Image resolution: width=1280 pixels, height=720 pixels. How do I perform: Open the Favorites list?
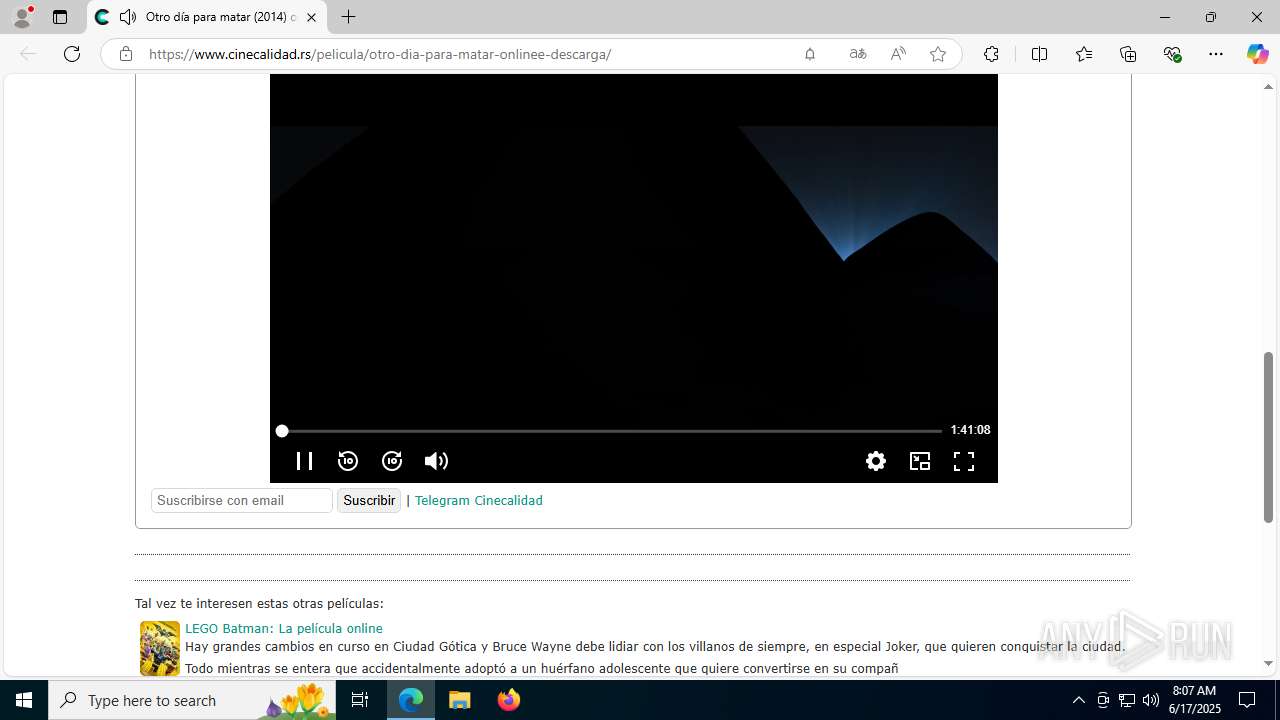1084,54
